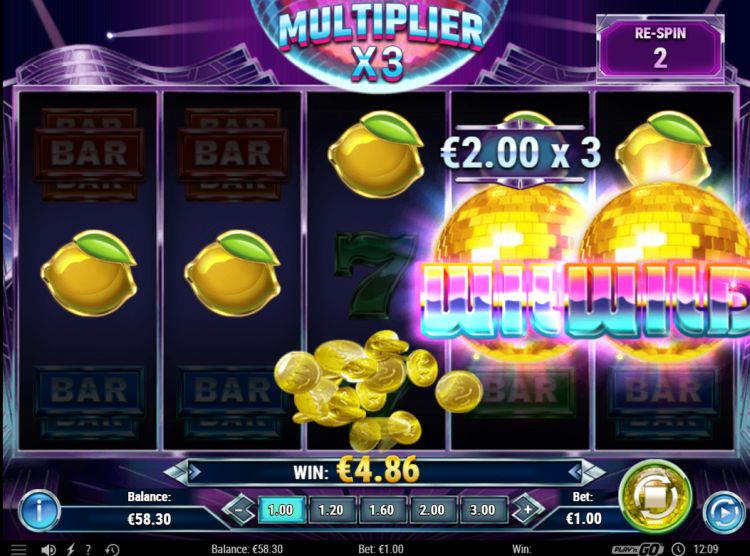Set bet to 2.00

(432, 510)
